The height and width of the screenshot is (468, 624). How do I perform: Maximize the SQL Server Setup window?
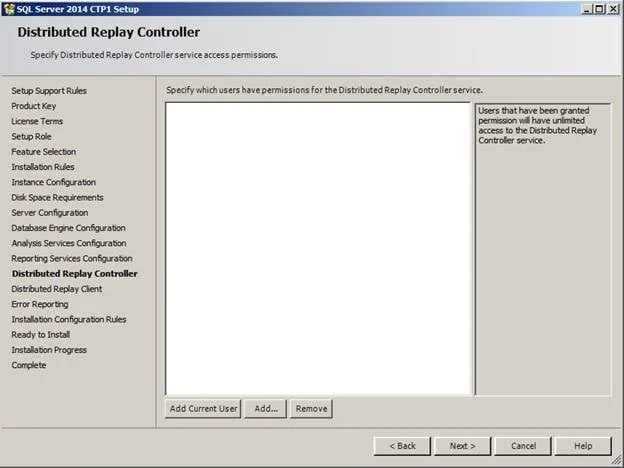[599, 9]
